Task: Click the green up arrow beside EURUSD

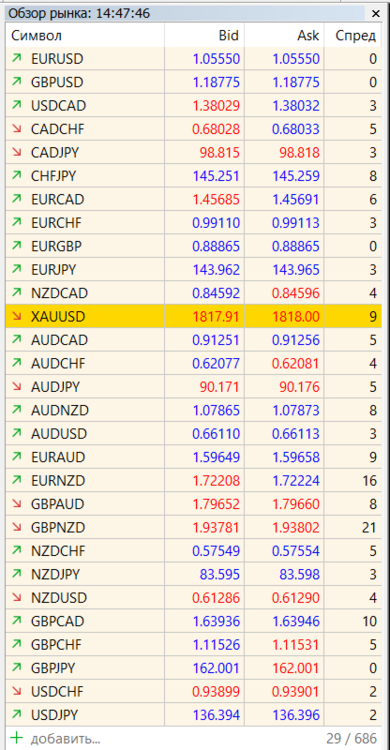Action: click(17, 59)
